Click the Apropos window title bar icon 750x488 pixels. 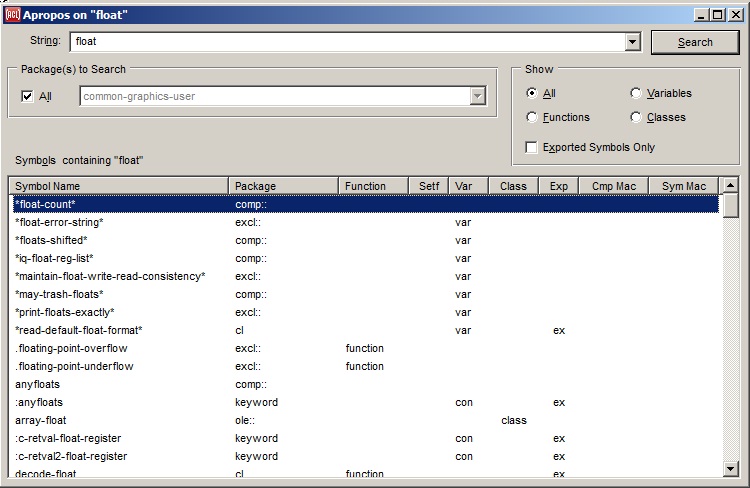pyautogui.click(x=14, y=15)
